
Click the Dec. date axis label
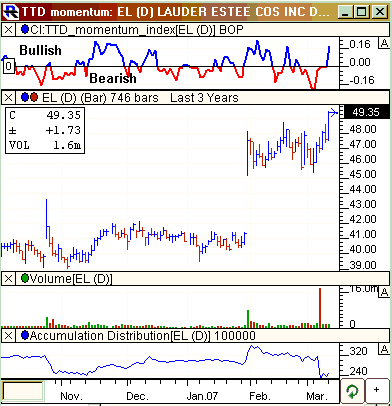137,396
